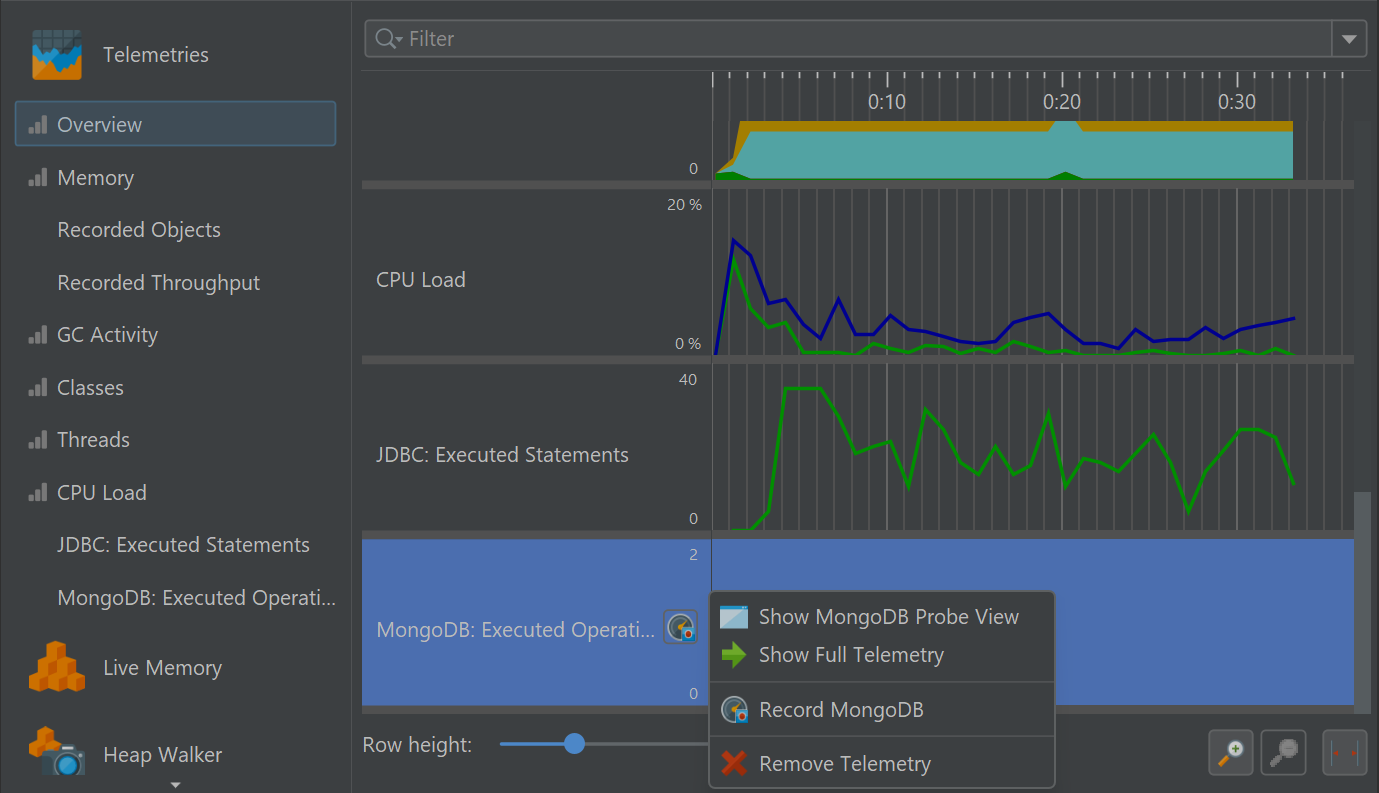The image size is (1379, 793).
Task: Go to Recorded Throughput view
Action: (158, 283)
